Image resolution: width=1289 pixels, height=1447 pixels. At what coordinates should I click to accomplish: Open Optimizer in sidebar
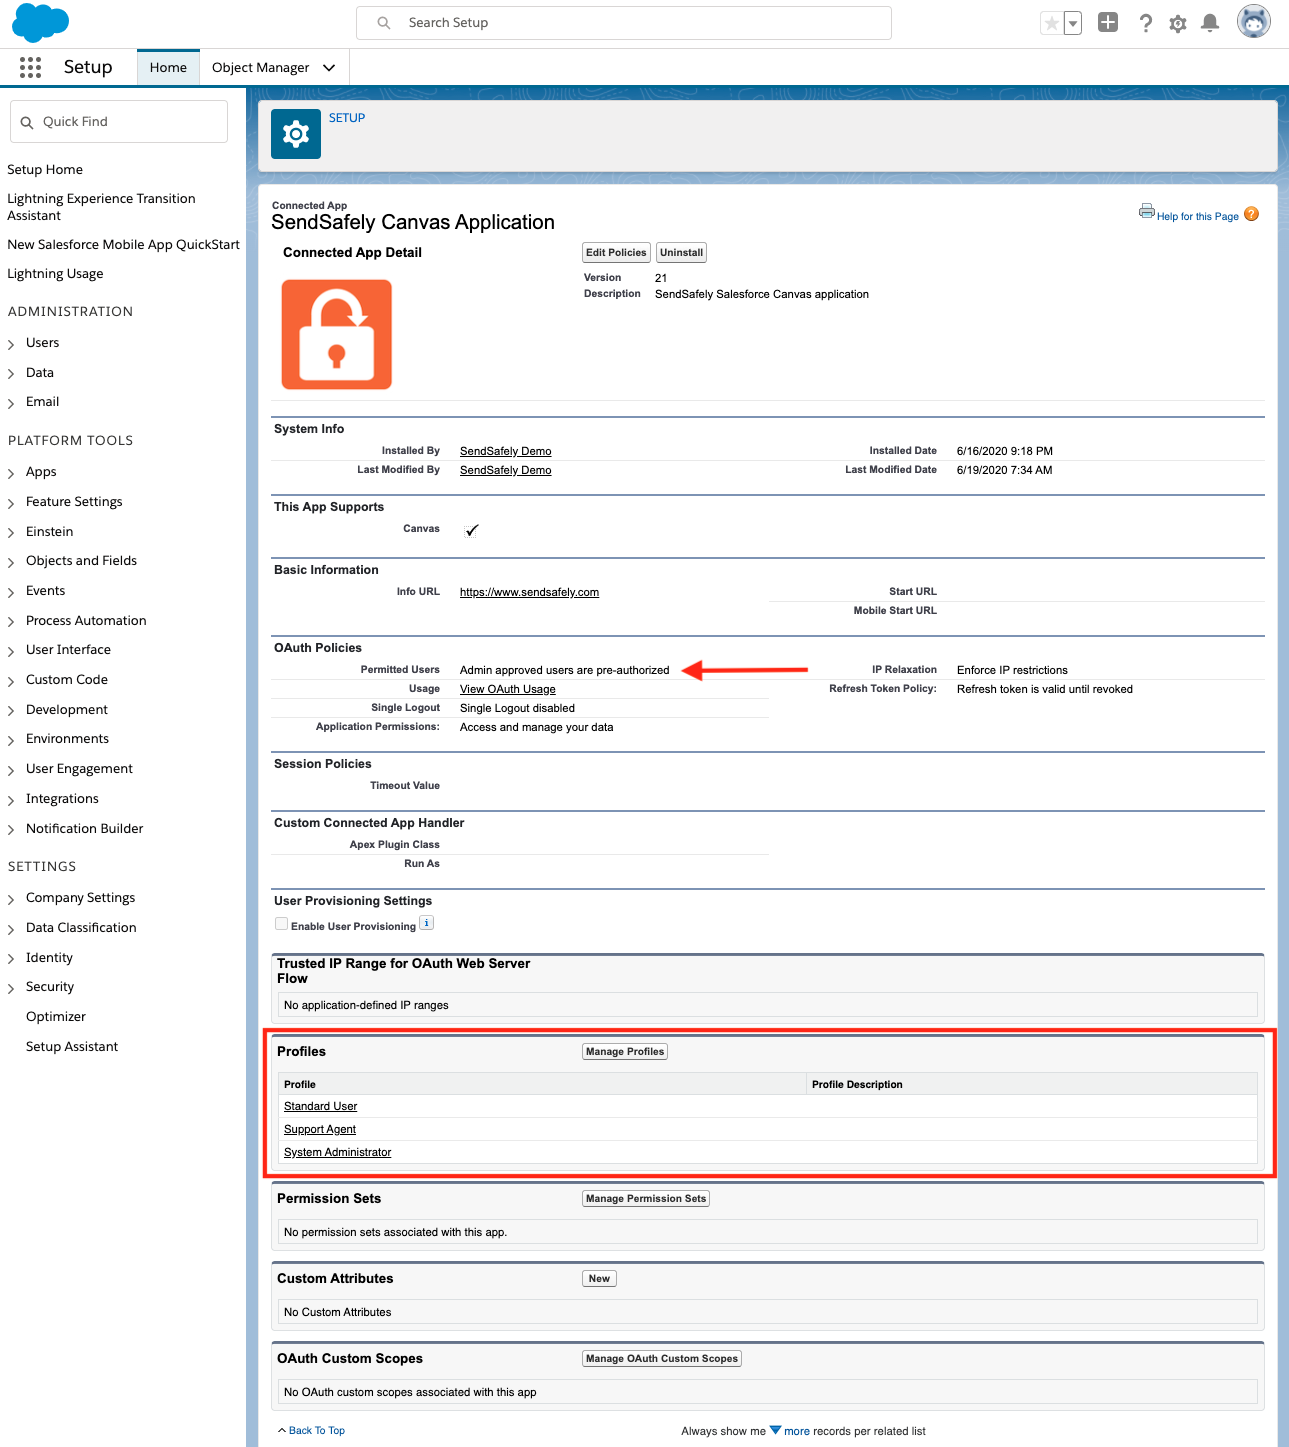pyautogui.click(x=56, y=1016)
